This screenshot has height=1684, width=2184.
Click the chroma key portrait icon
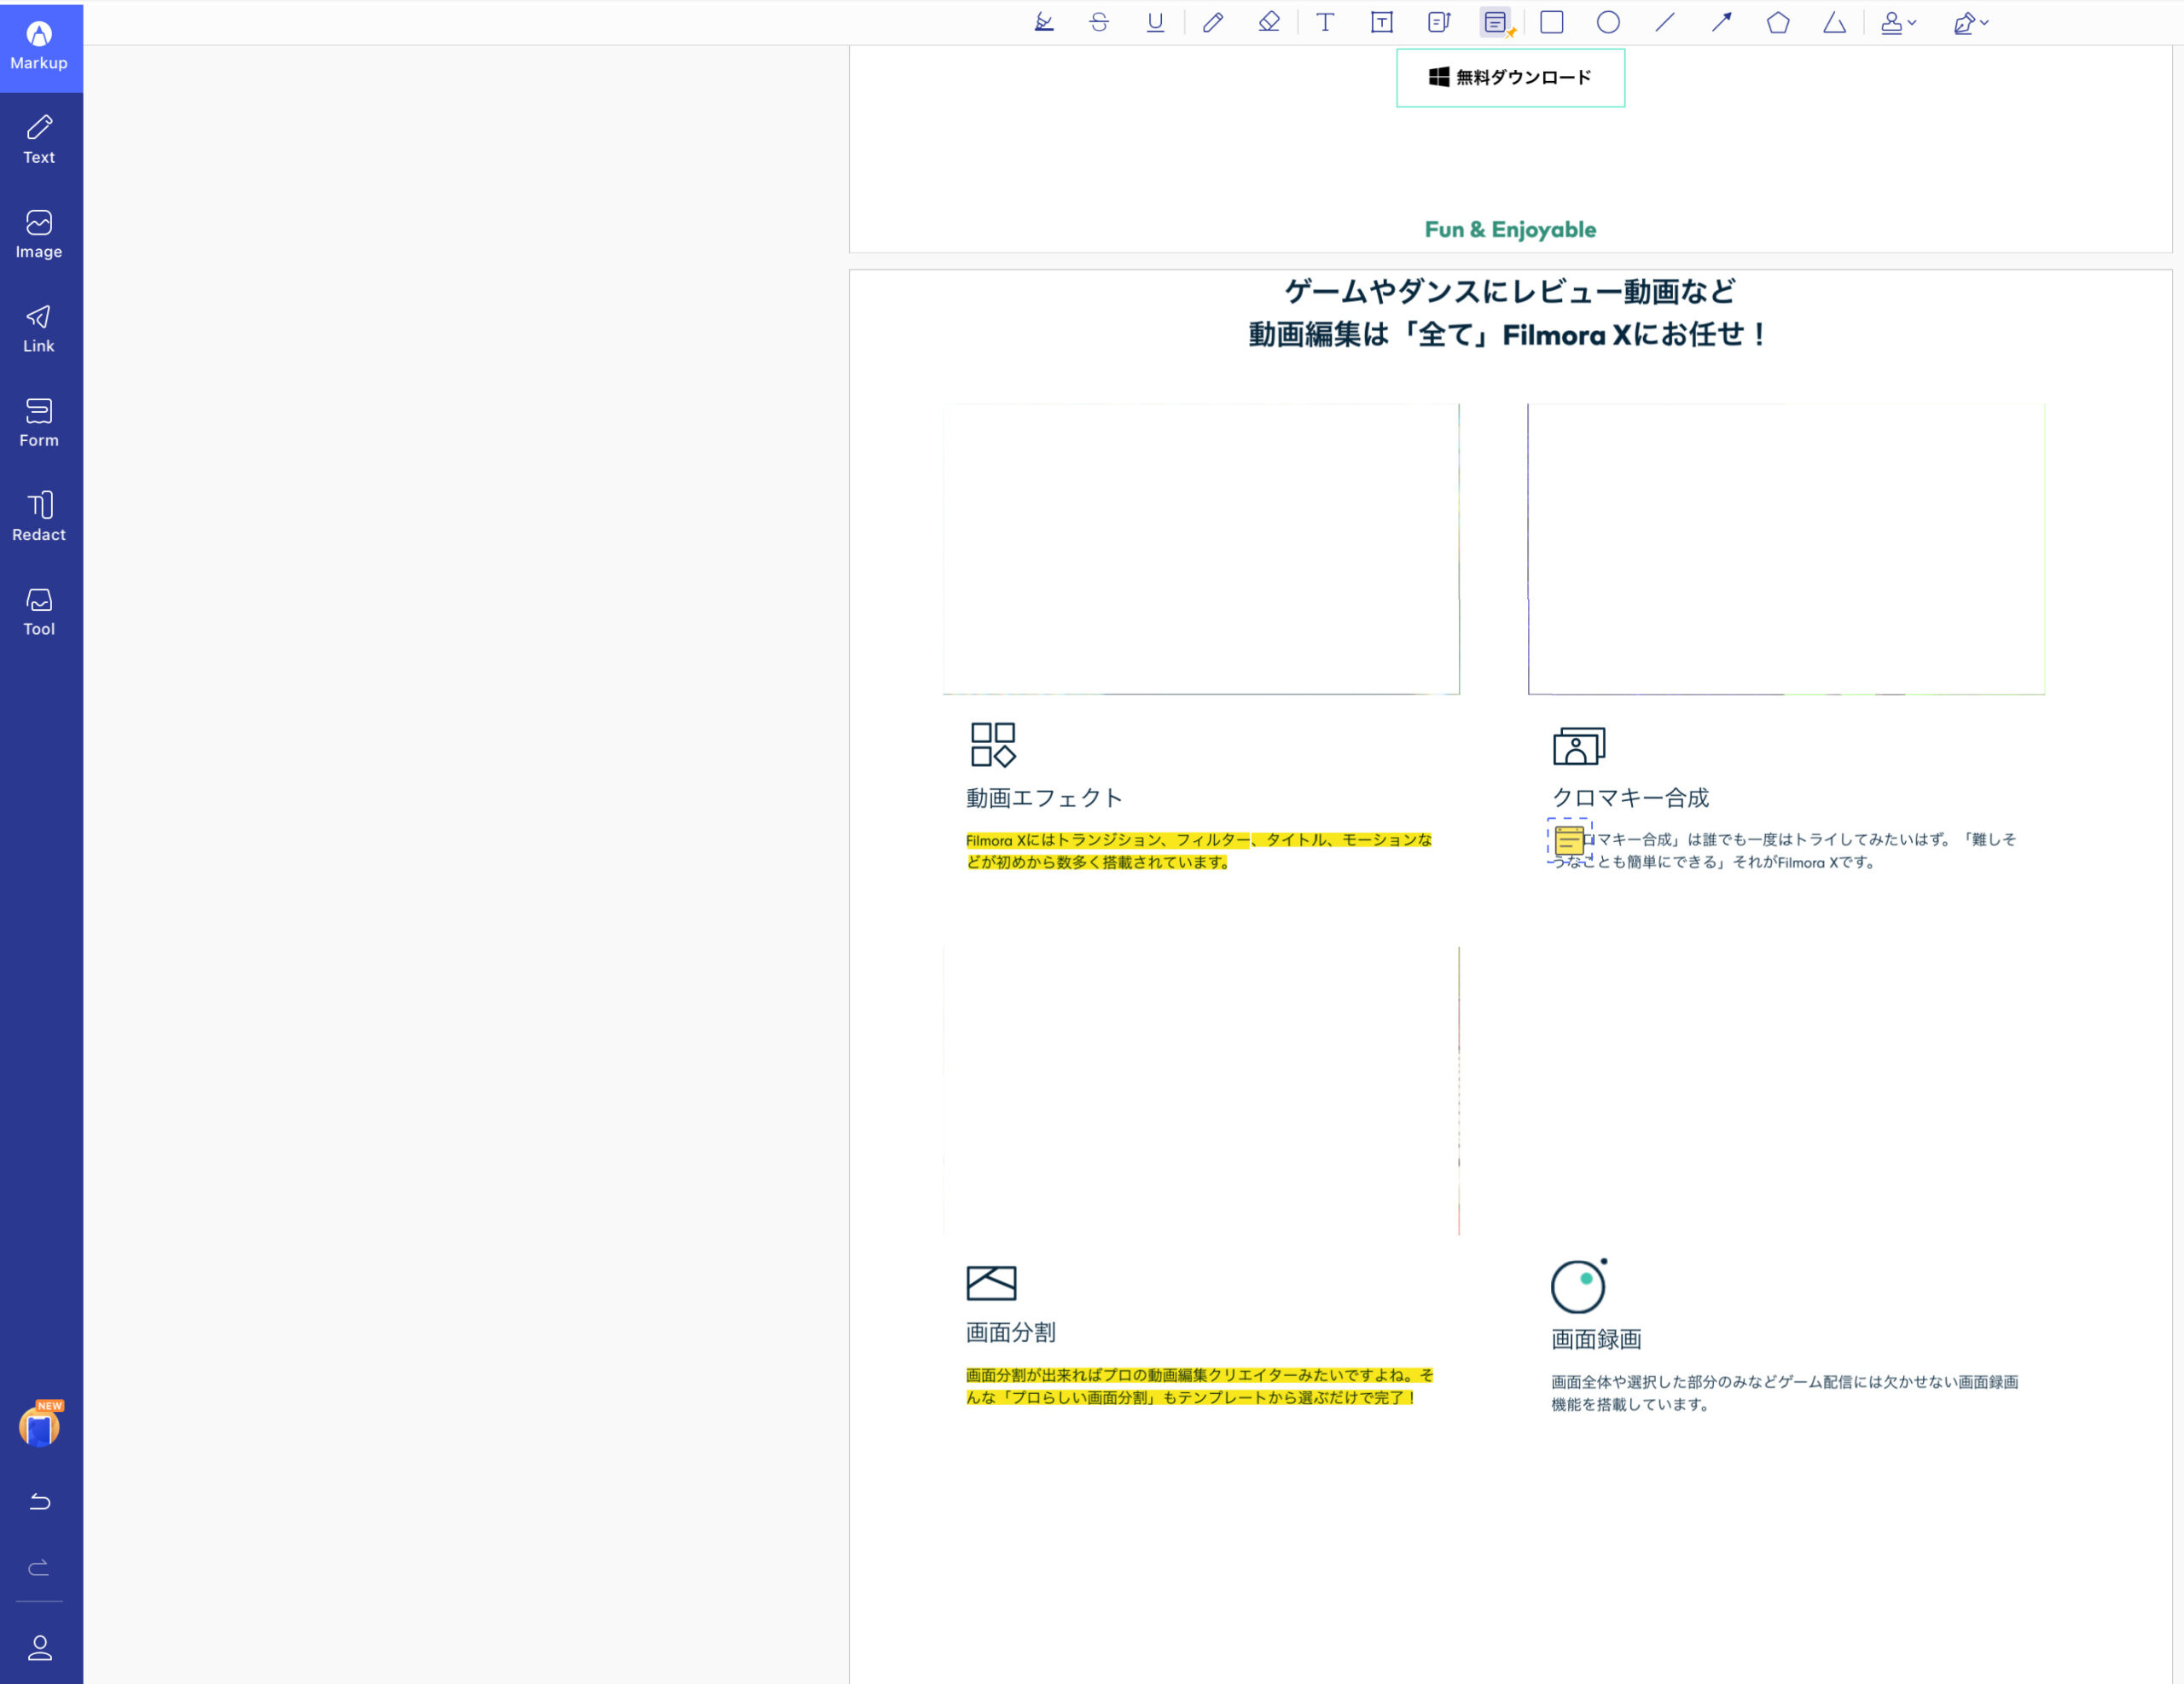(x=1579, y=746)
